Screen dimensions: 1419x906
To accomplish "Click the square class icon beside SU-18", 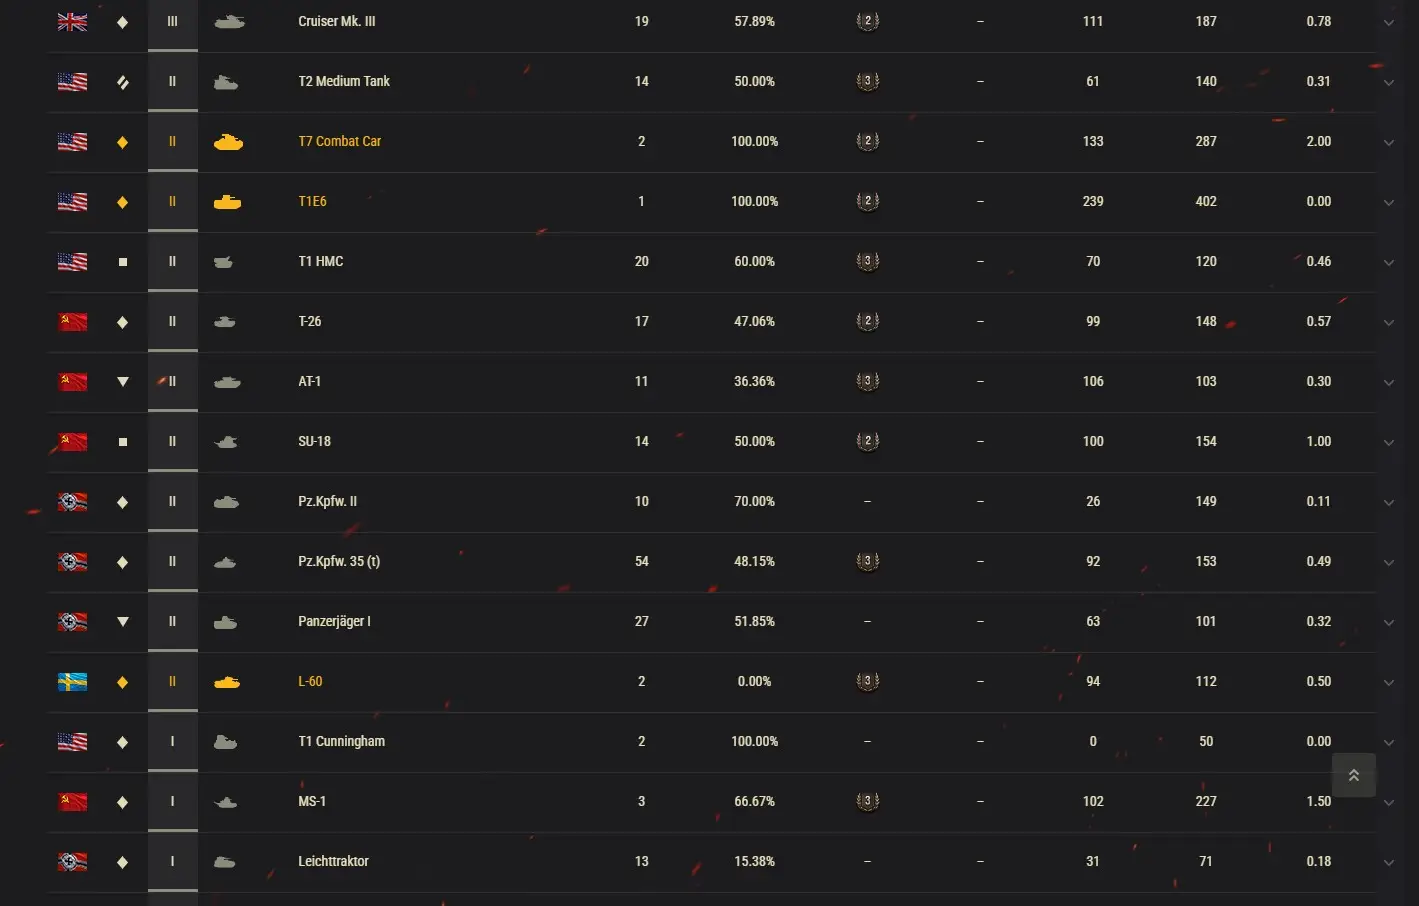I will coord(123,442).
